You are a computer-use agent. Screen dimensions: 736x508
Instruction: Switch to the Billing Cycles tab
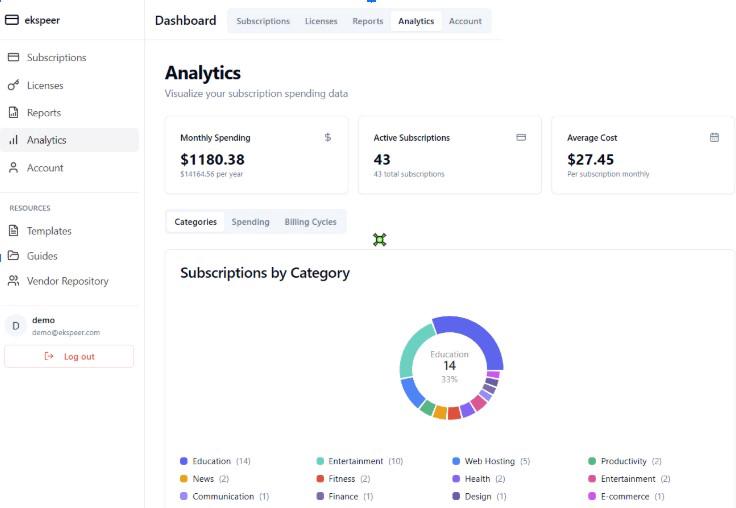point(310,222)
